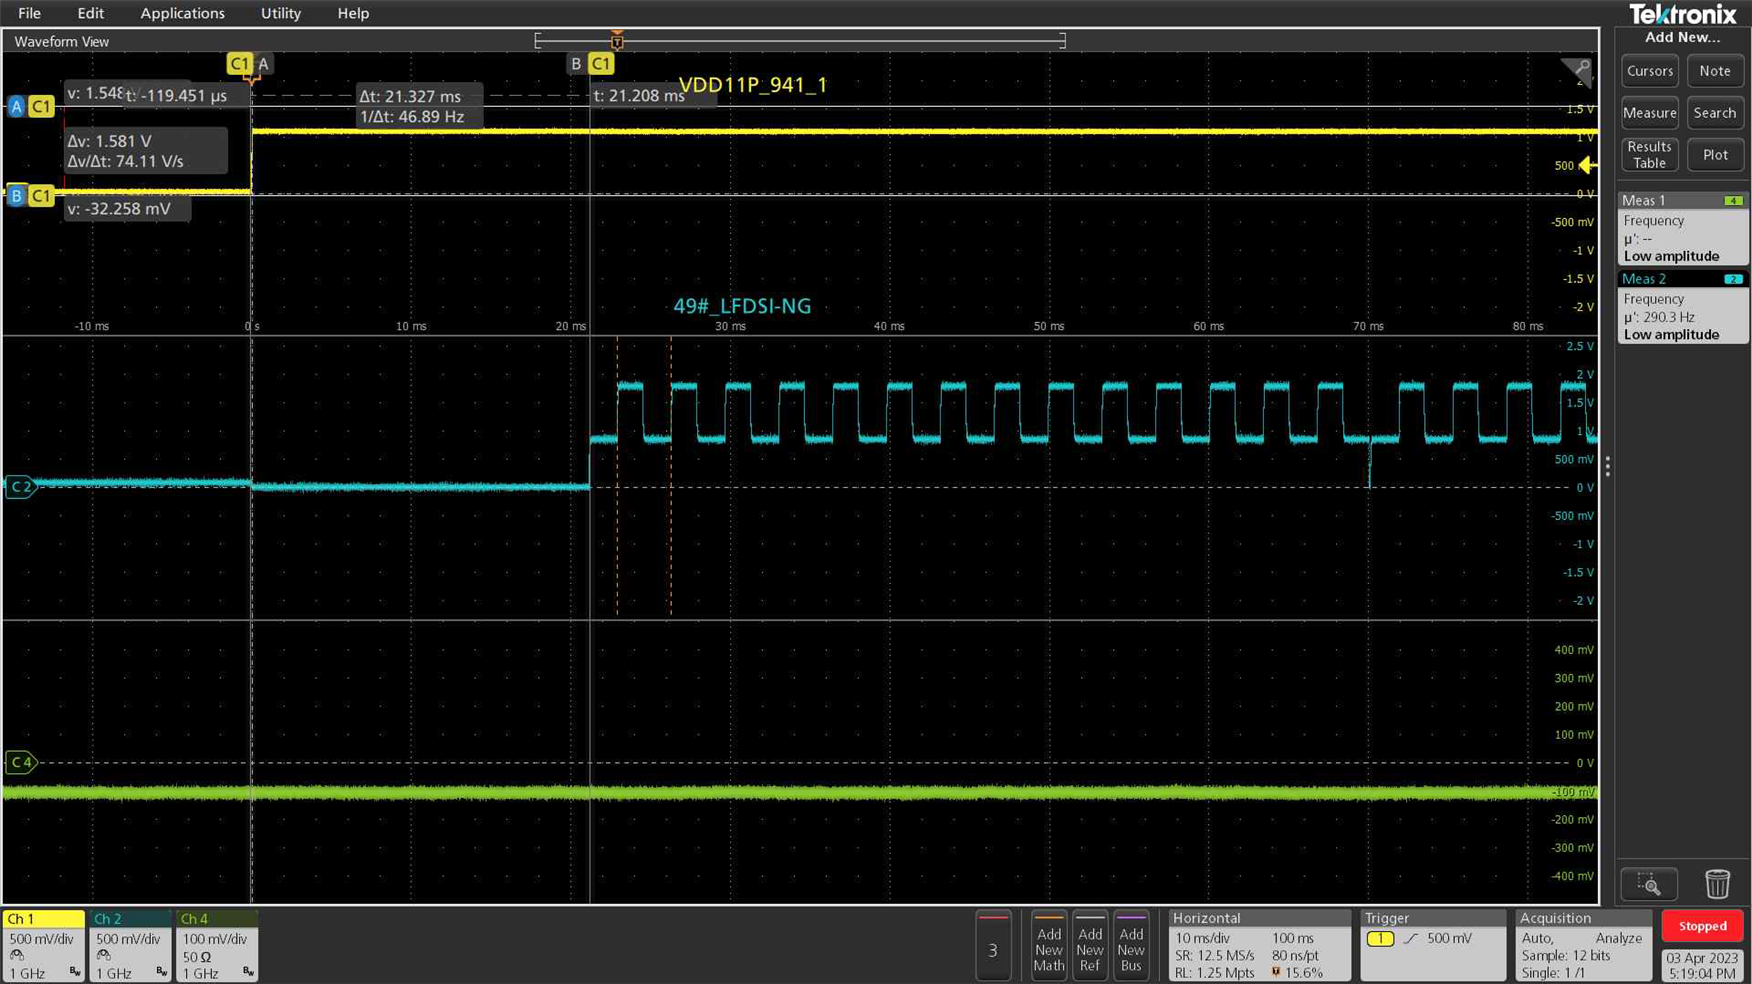Add channel 3 button
Screen dimensions: 1752x984
click(993, 946)
